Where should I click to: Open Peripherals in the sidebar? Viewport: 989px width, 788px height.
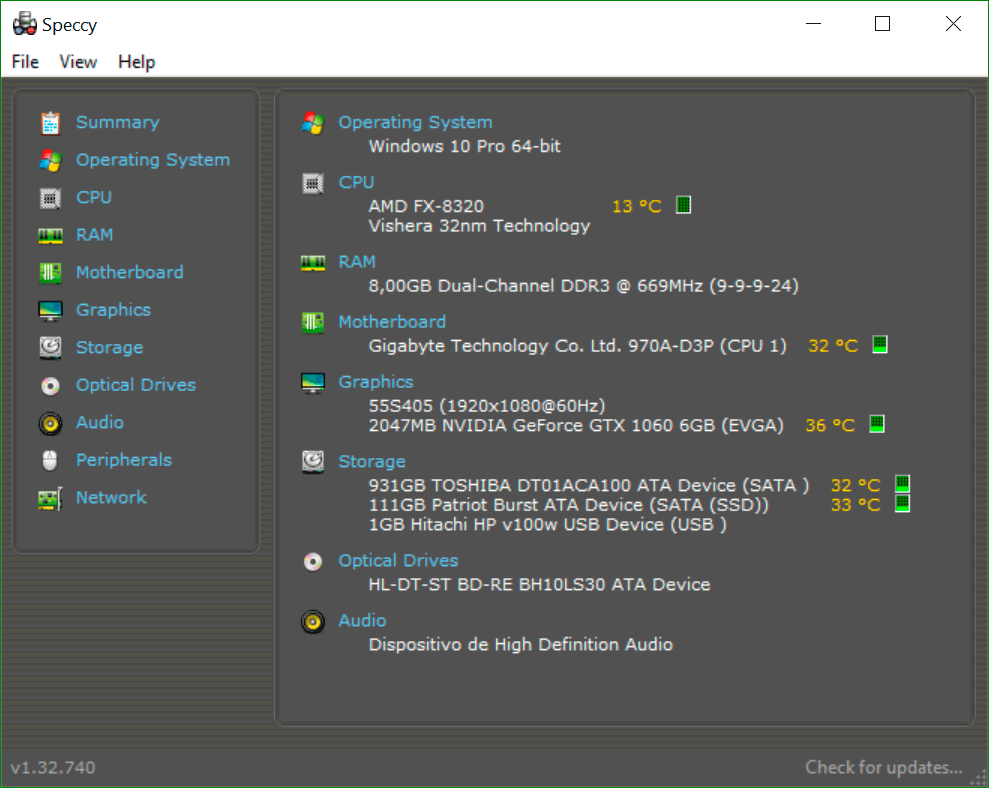tap(124, 460)
